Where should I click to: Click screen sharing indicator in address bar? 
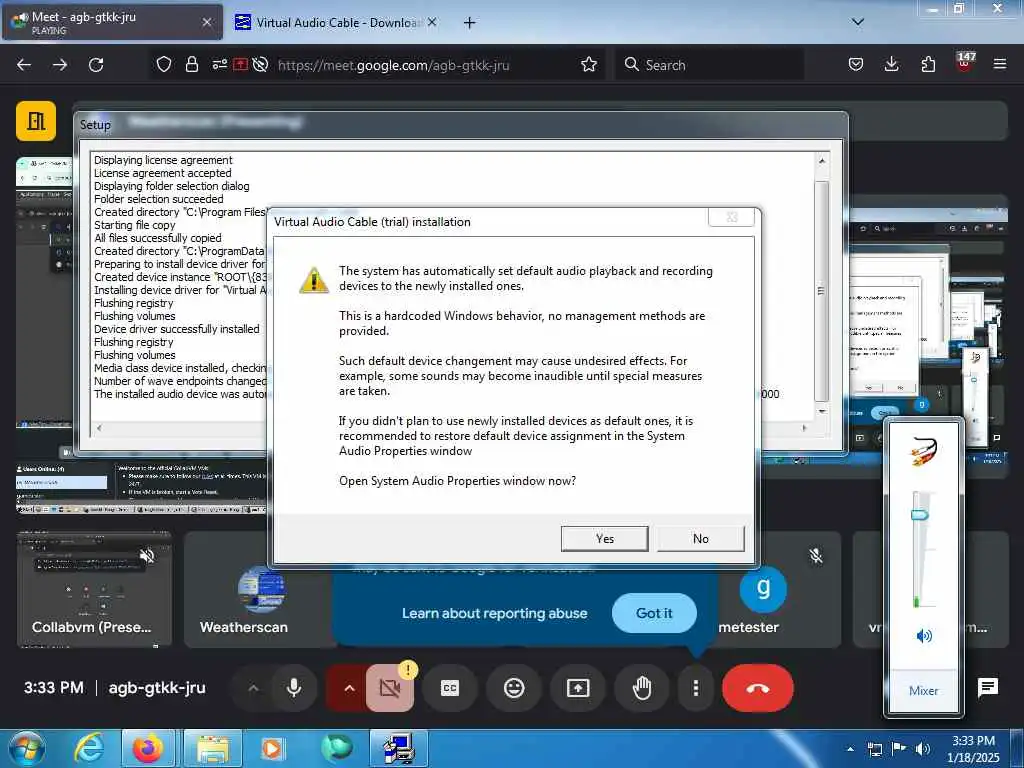(x=240, y=64)
